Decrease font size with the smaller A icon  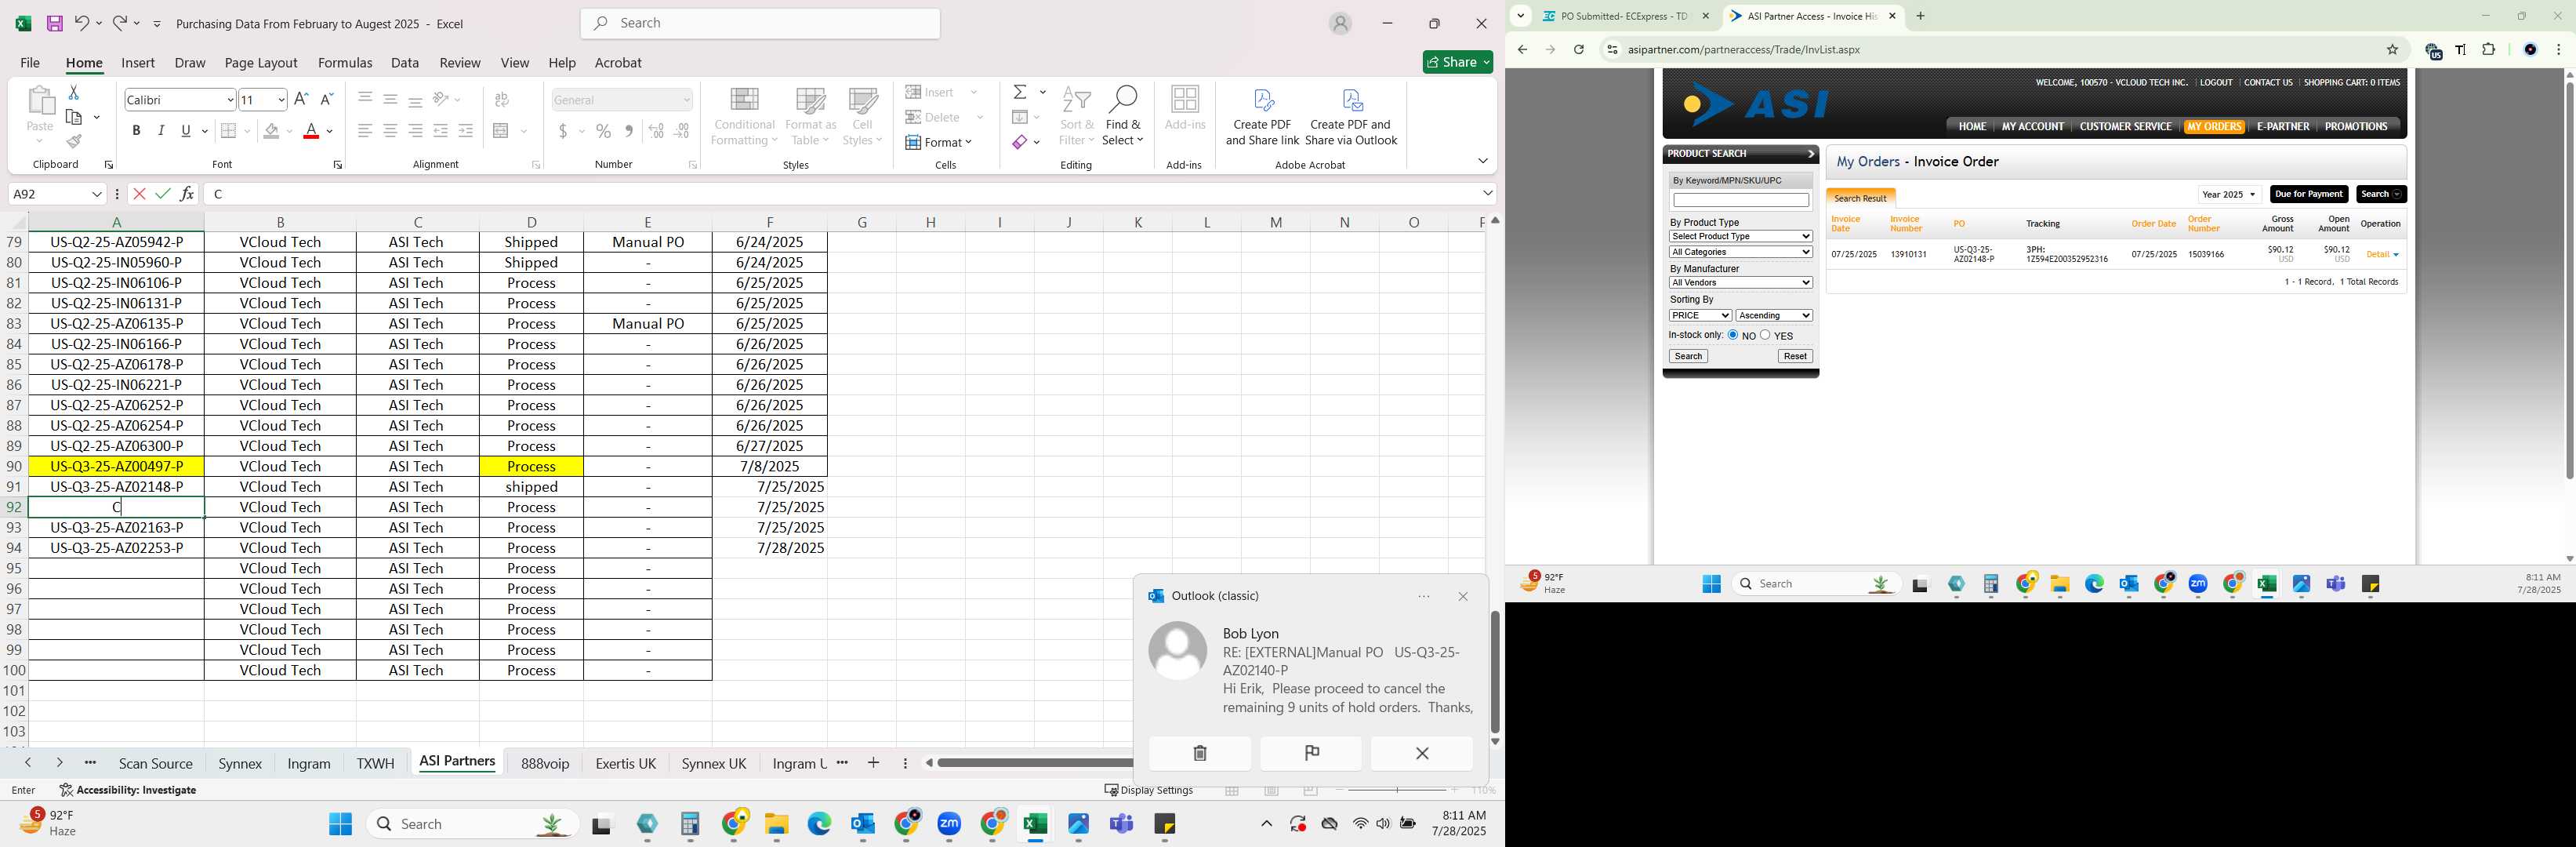[x=326, y=99]
